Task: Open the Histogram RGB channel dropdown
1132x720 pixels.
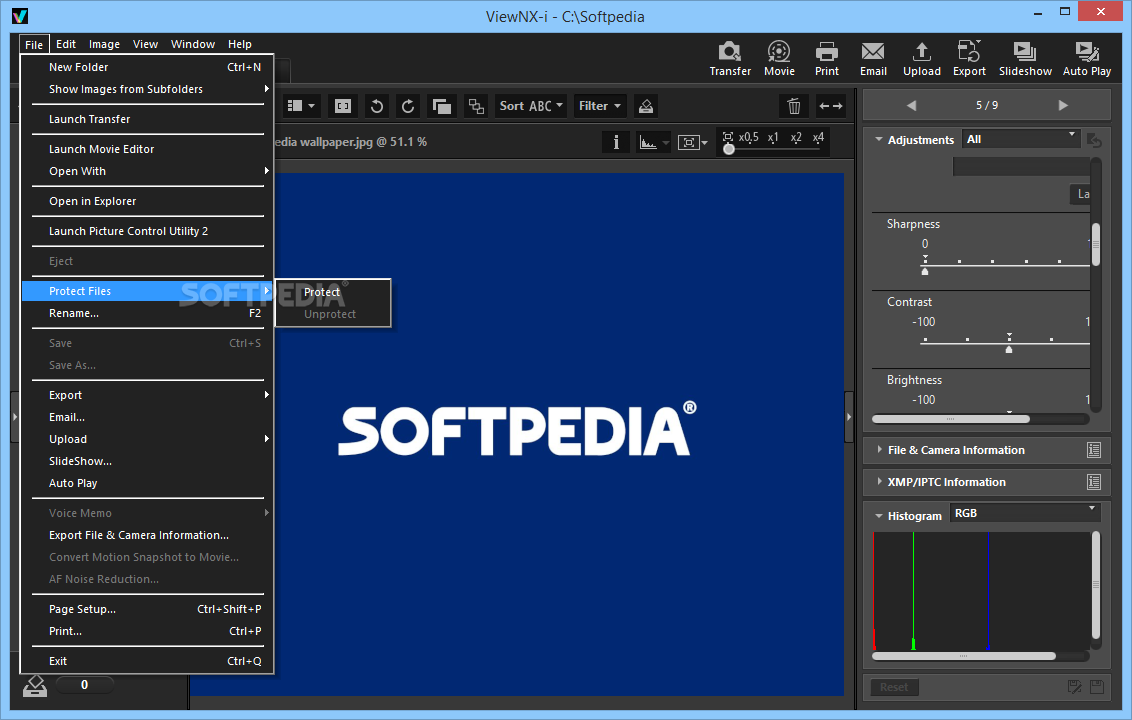Action: (x=1024, y=513)
